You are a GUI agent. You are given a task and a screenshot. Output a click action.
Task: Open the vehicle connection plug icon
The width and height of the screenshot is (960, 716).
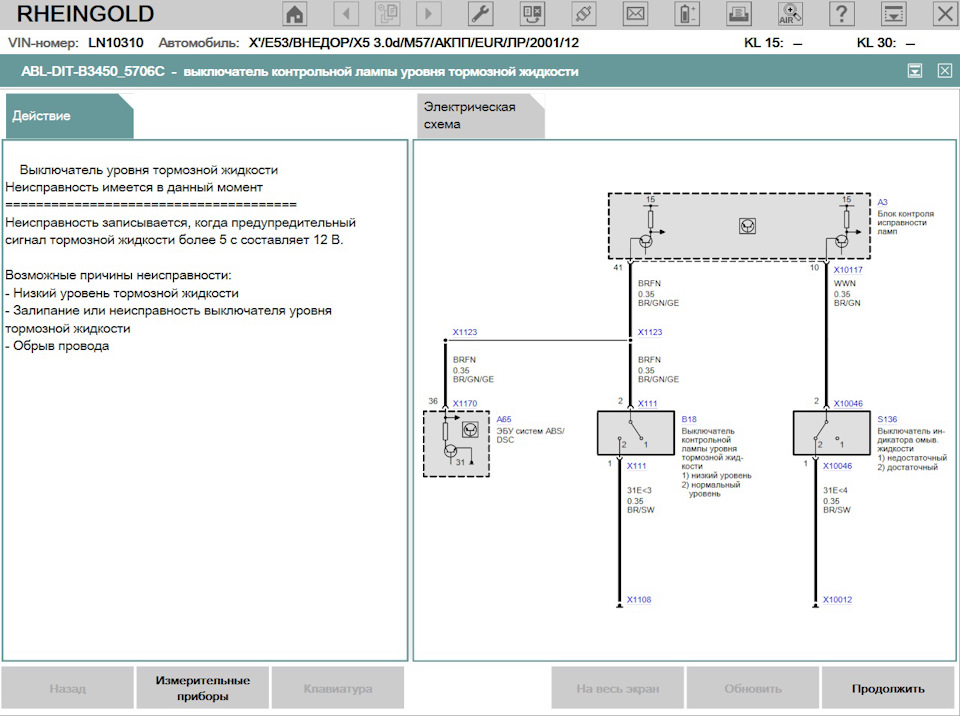[x=583, y=13]
